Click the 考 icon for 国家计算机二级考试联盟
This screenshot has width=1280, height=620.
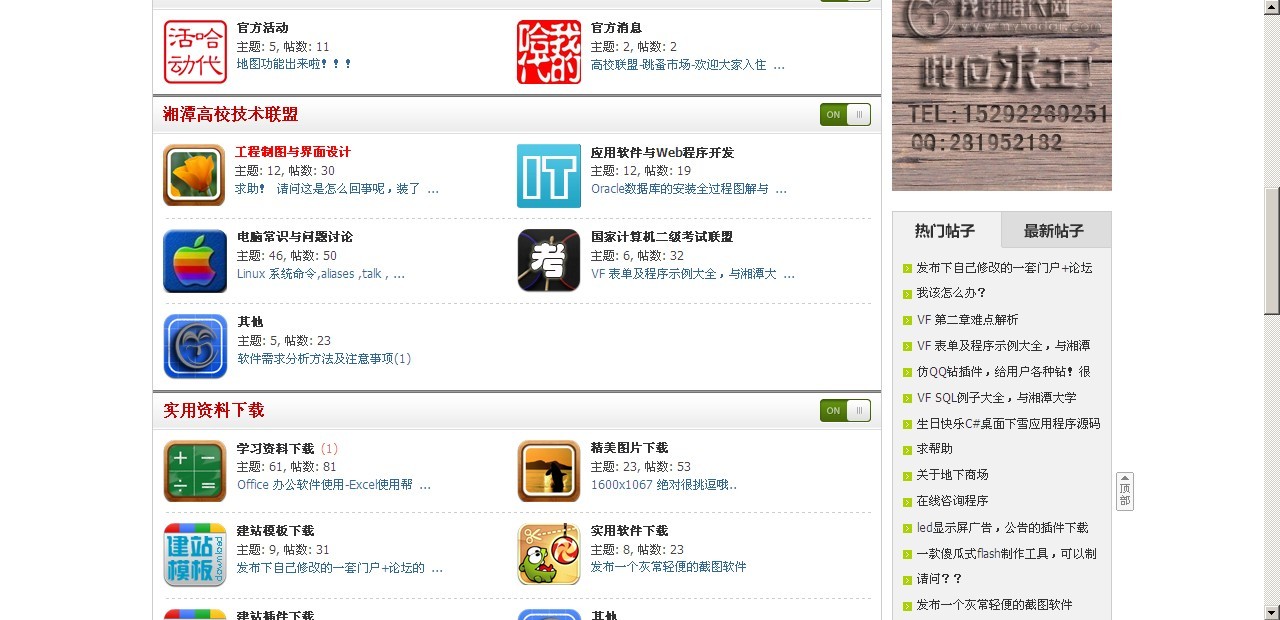[549, 260]
